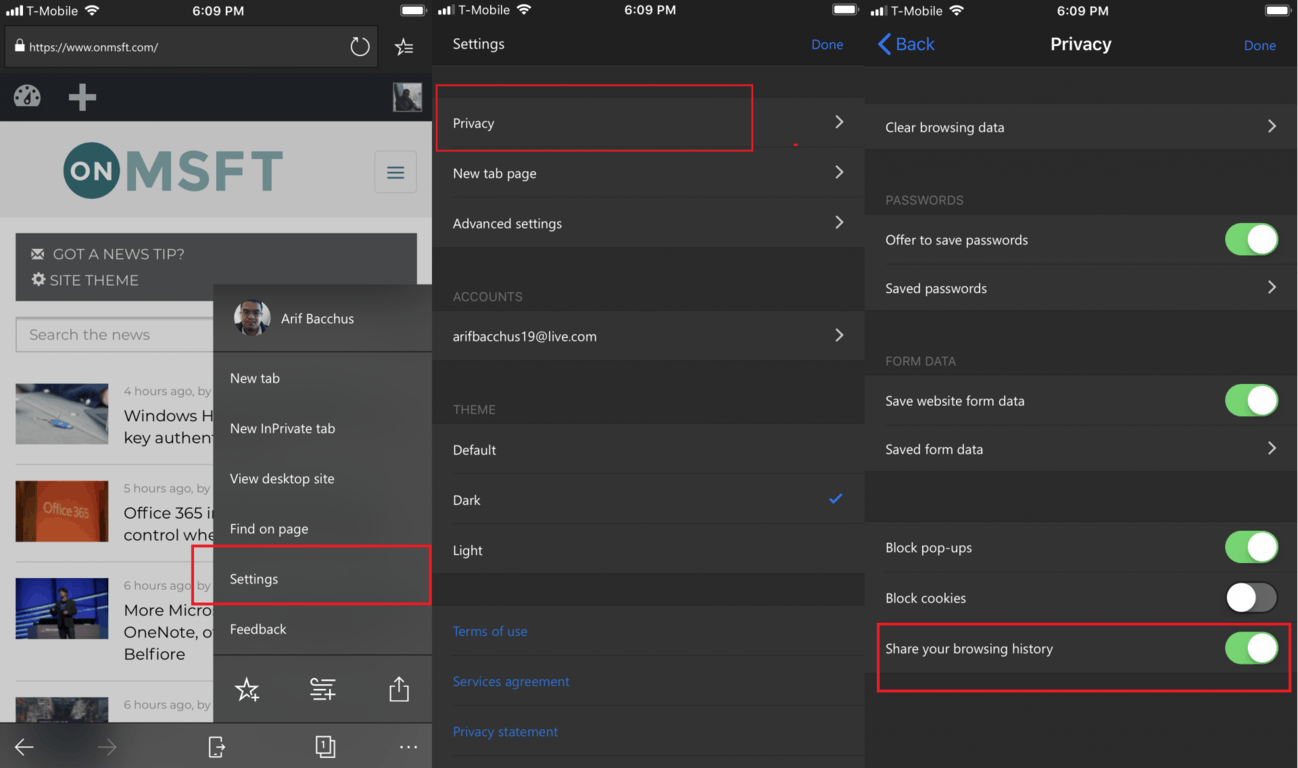Toggle Block pop-ups switch

pyautogui.click(x=1251, y=547)
